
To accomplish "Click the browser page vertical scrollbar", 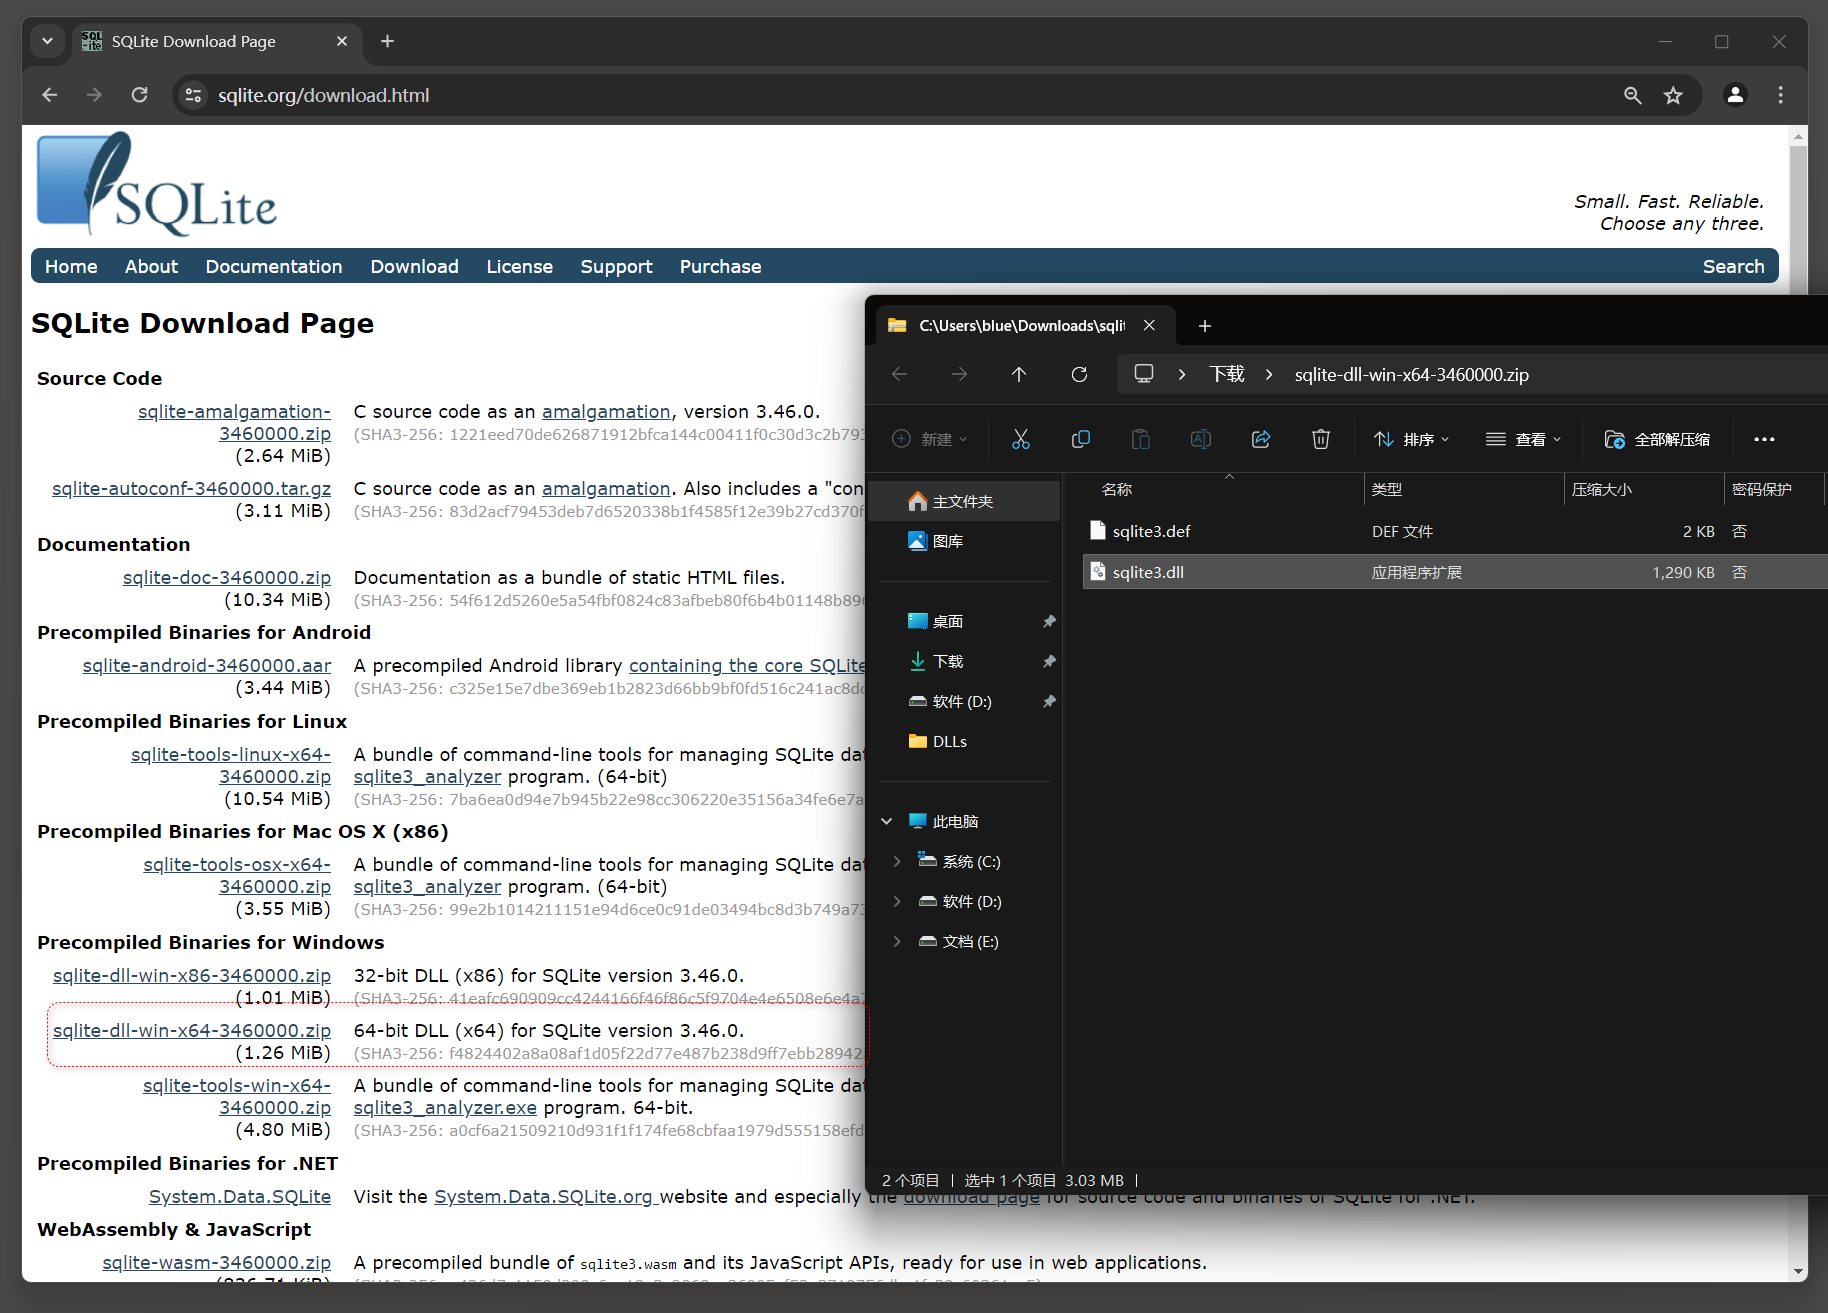I will coord(1799,703).
